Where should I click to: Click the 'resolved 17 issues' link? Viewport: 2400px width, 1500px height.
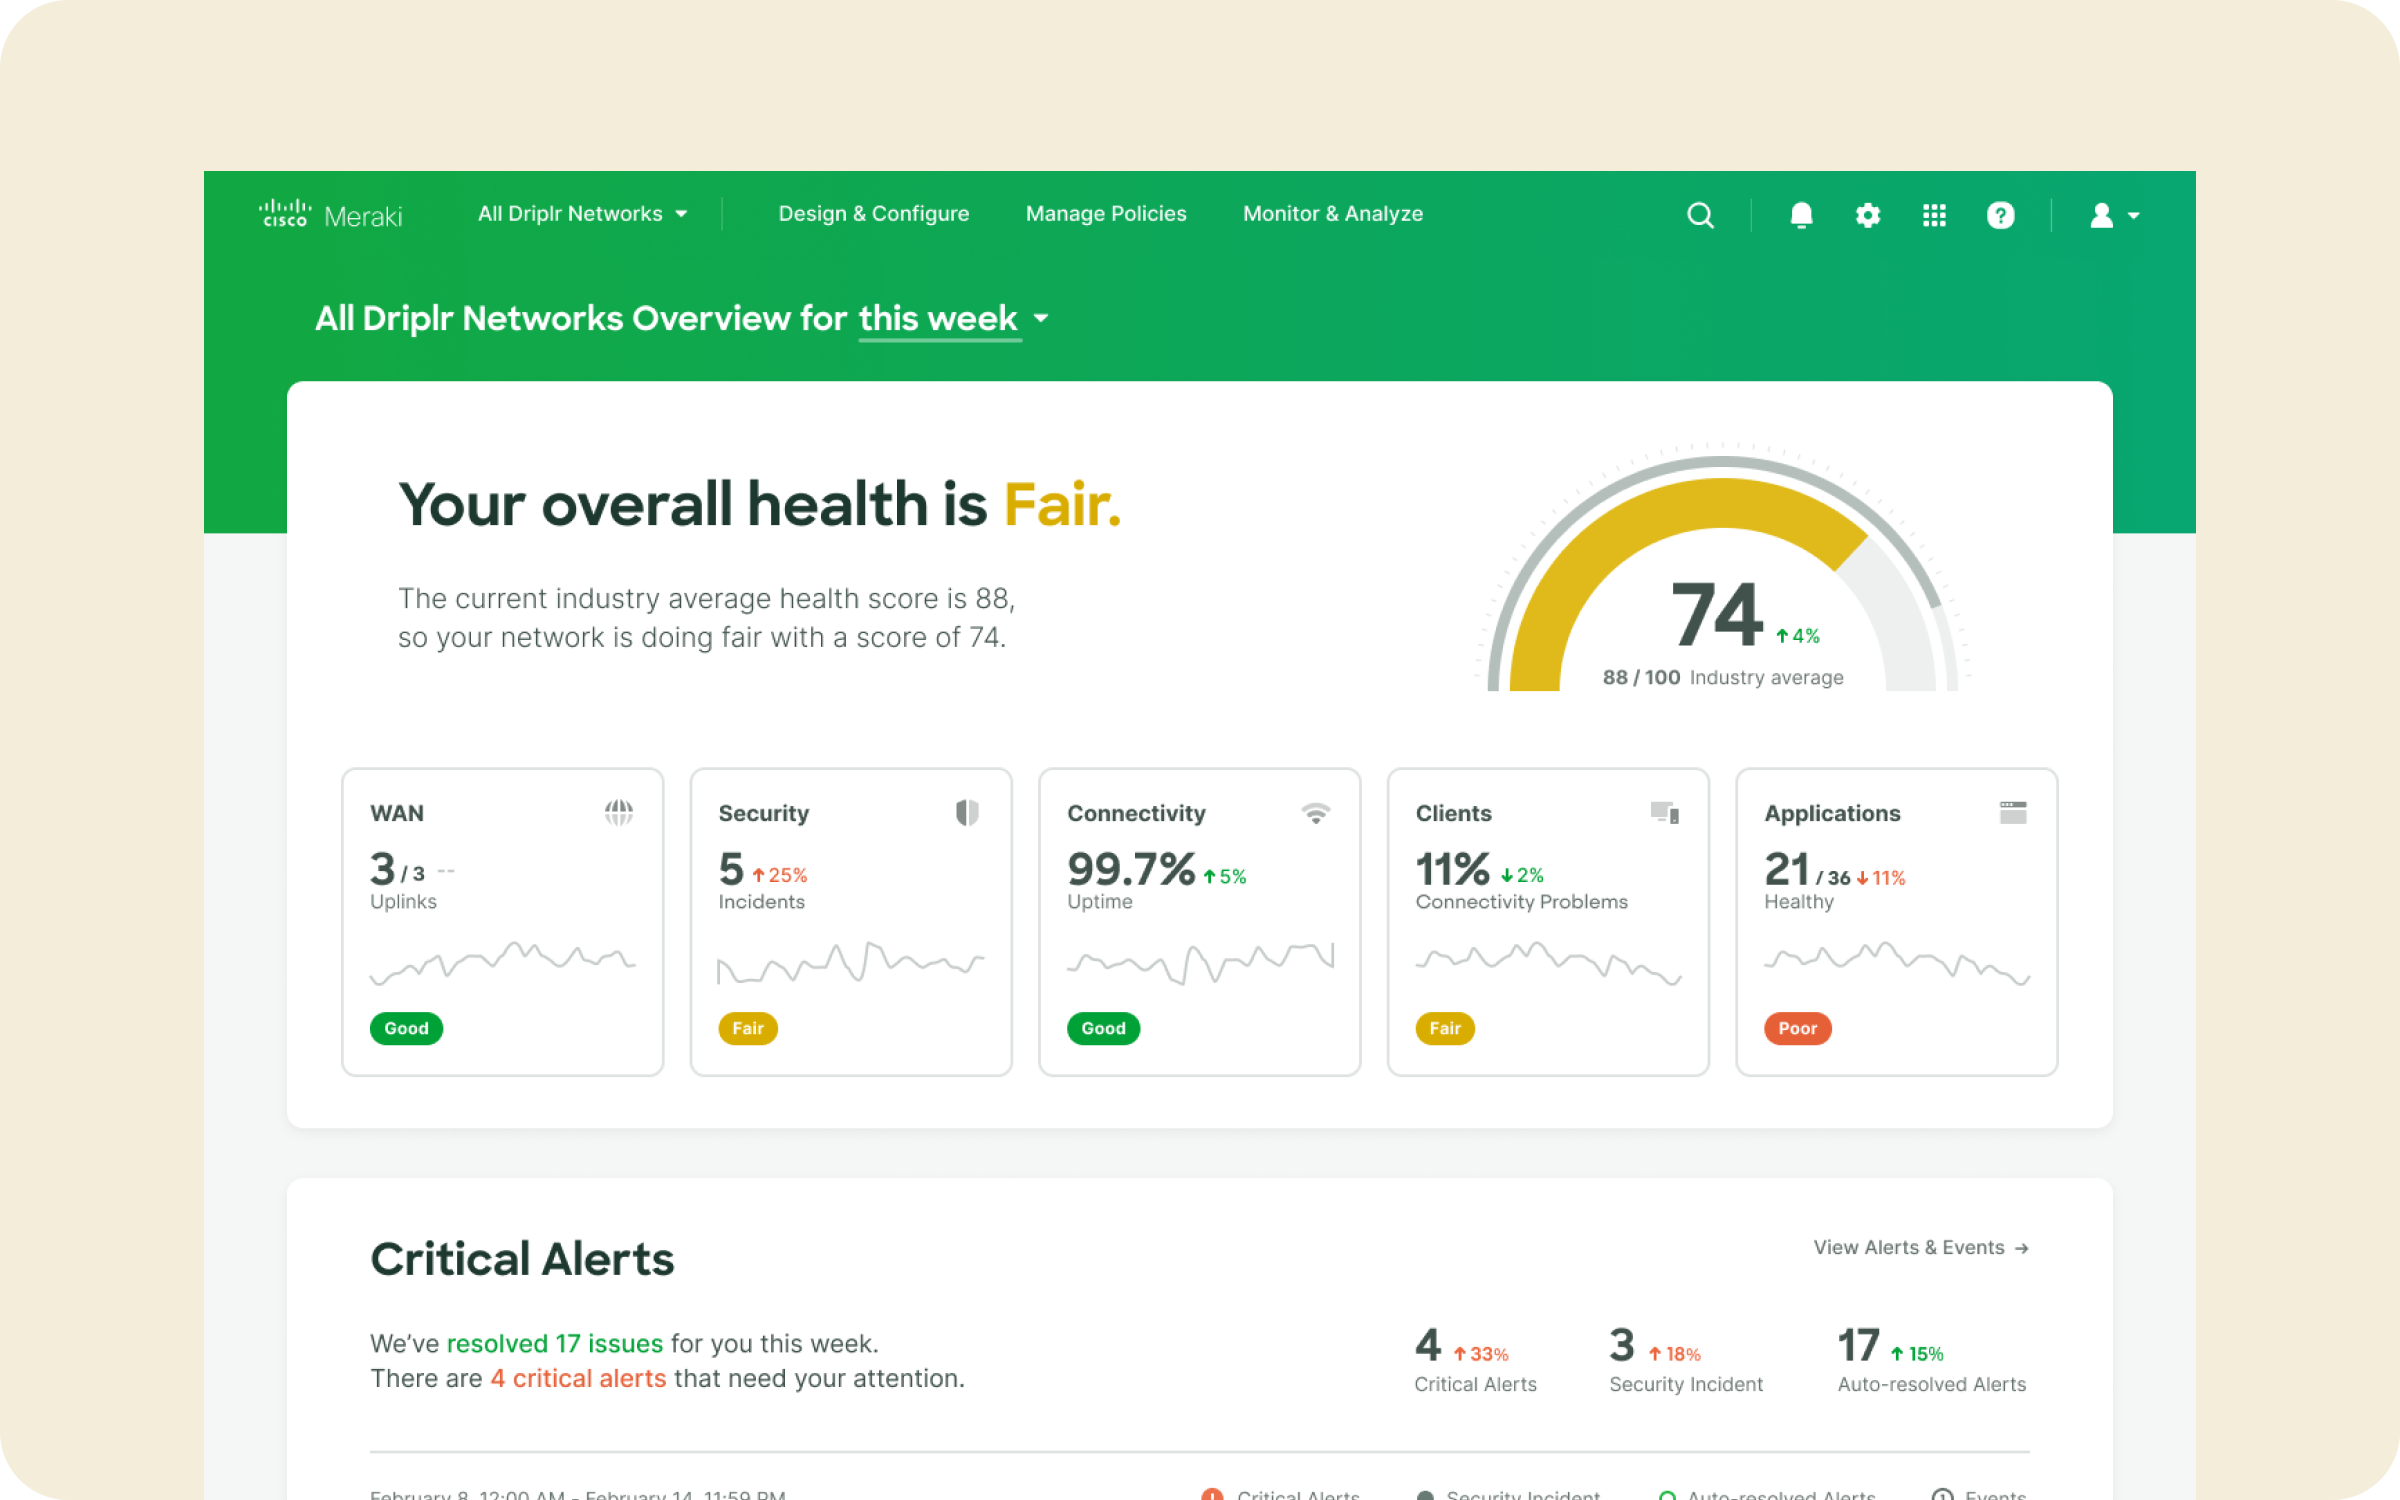(x=555, y=1343)
